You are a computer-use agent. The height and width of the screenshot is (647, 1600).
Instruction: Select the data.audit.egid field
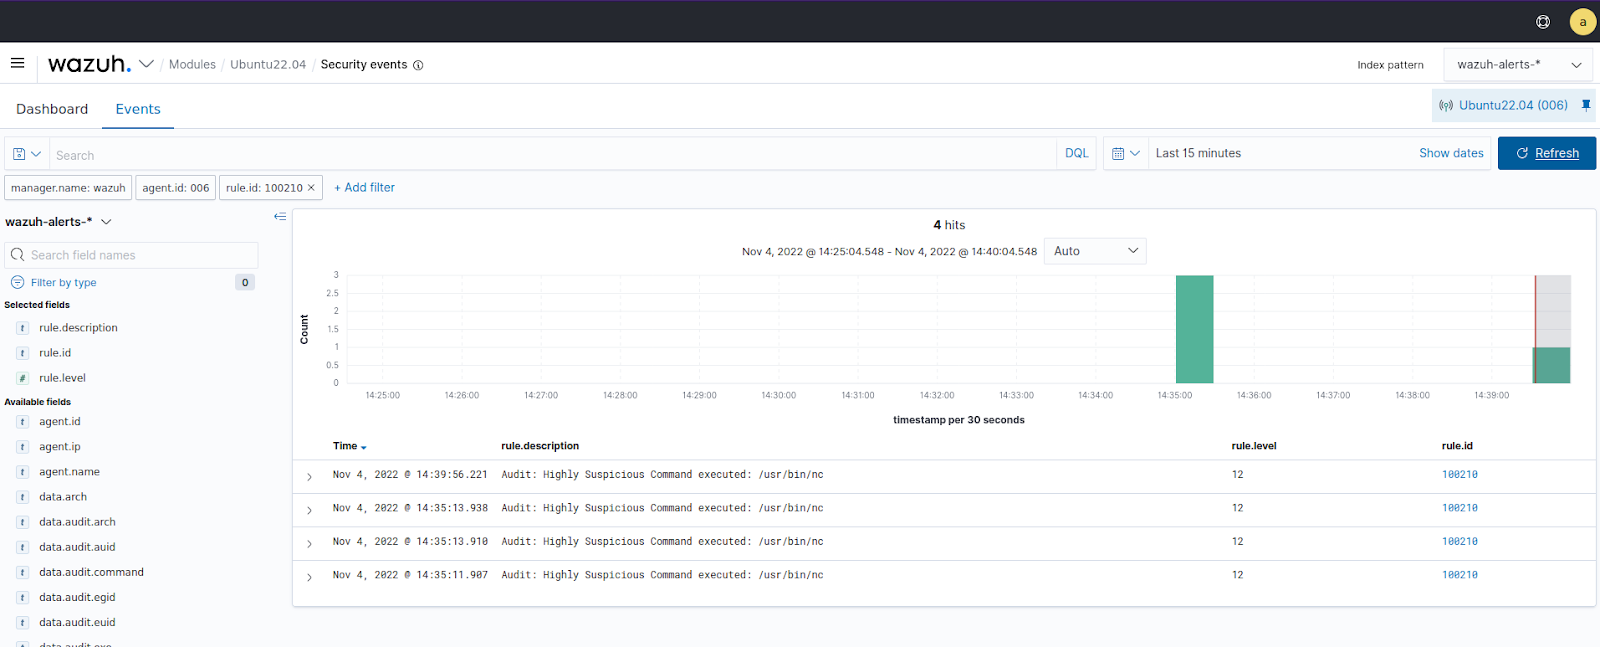tap(77, 597)
